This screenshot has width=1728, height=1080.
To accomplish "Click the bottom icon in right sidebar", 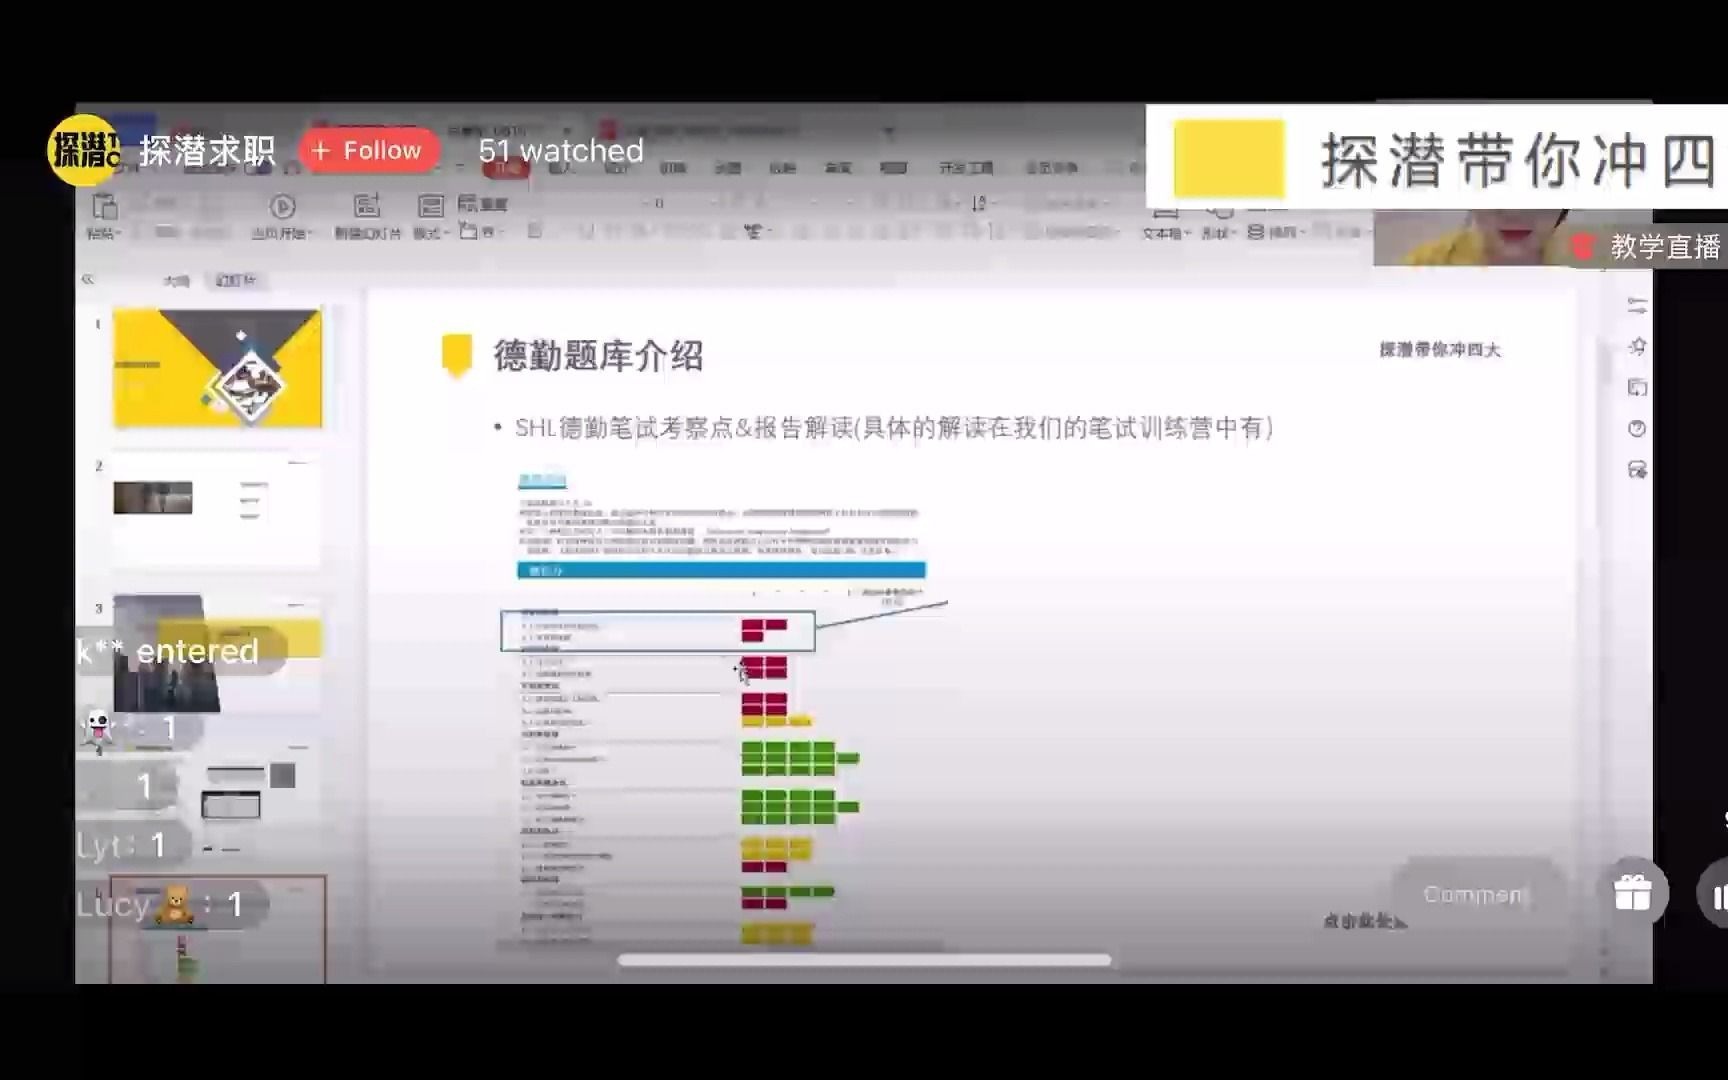I will click(x=1637, y=469).
